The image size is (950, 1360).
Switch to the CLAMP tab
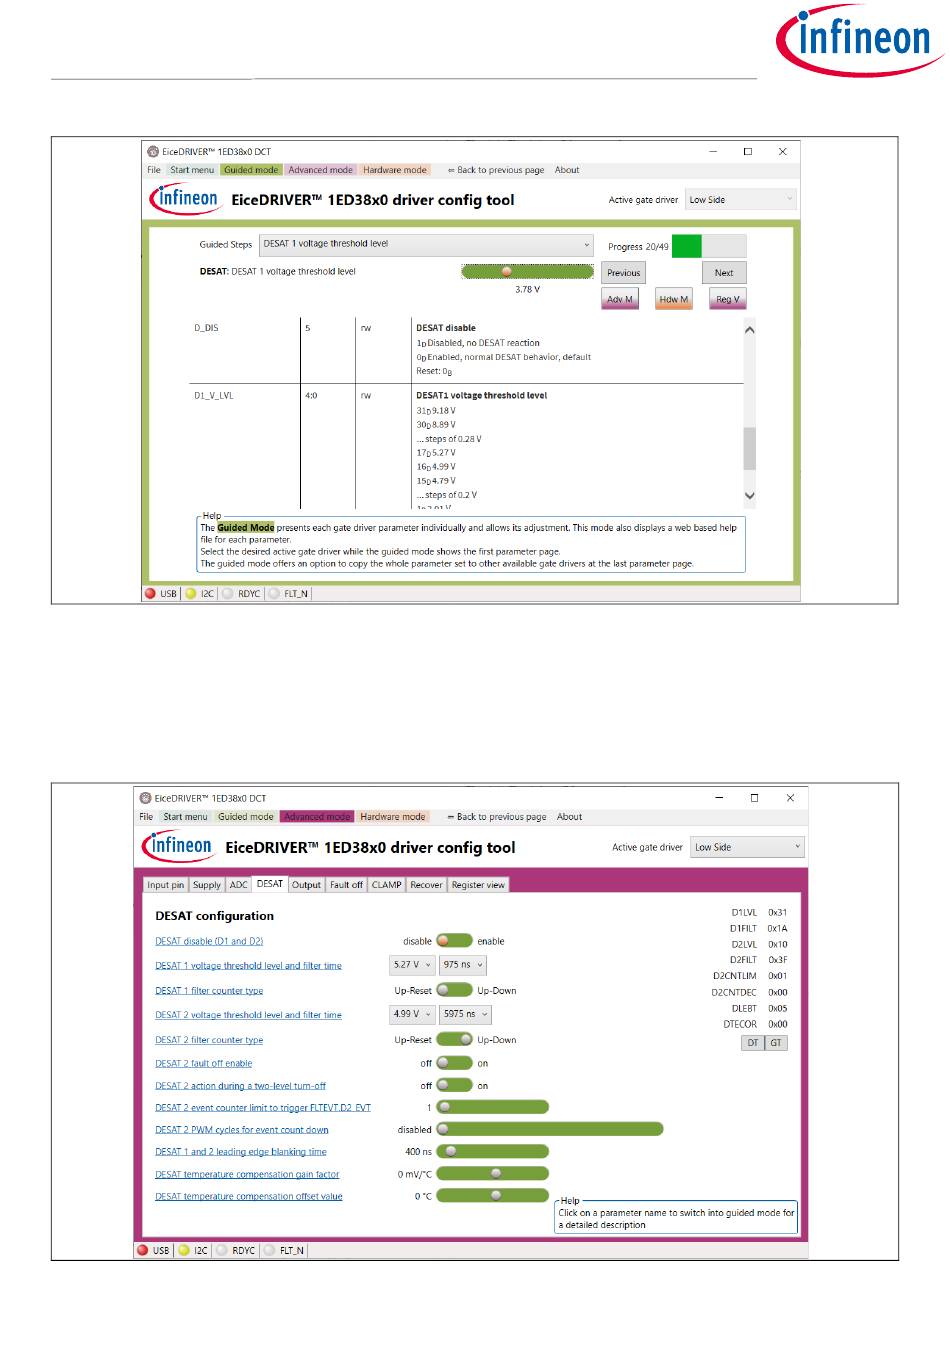tap(387, 885)
